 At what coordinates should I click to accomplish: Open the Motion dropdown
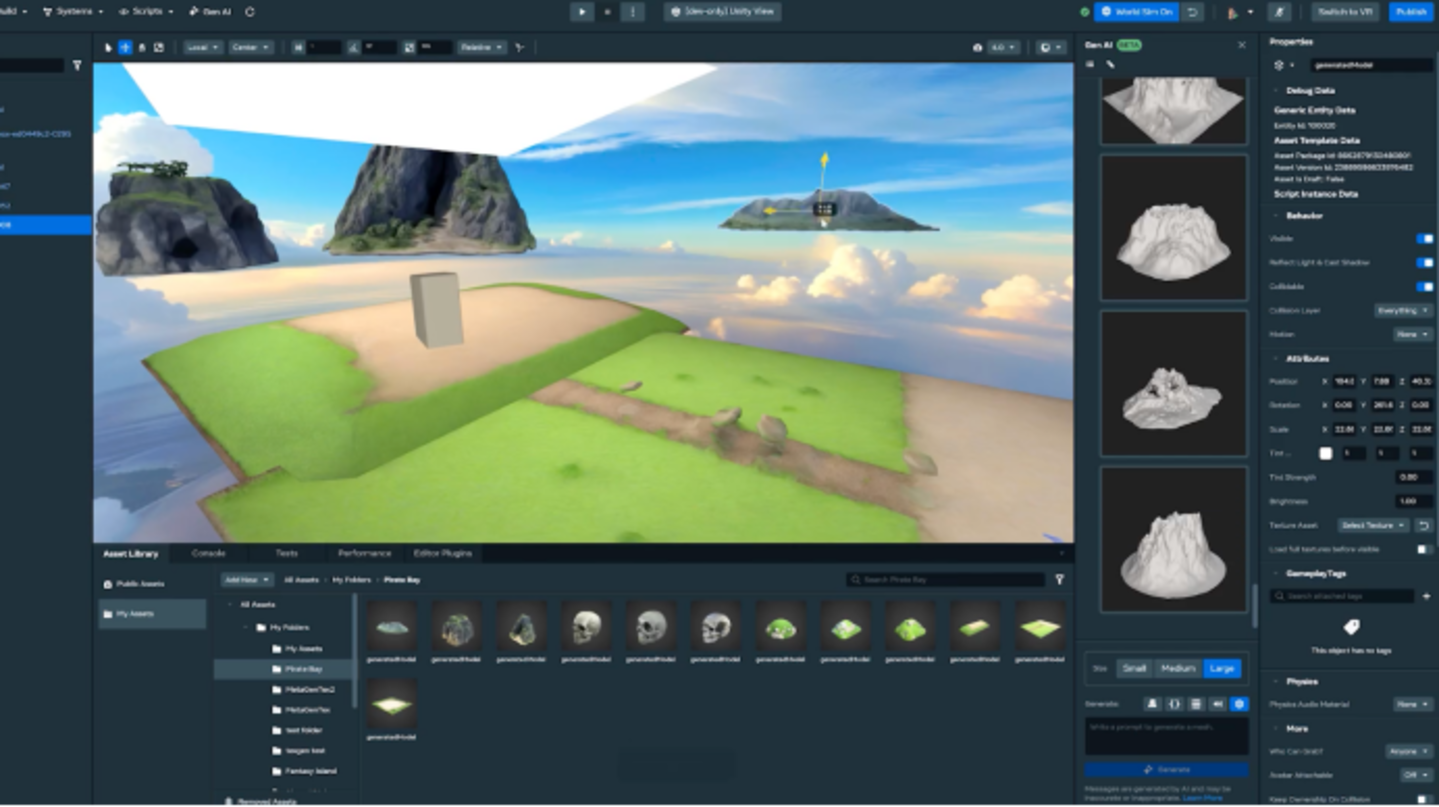point(1412,335)
